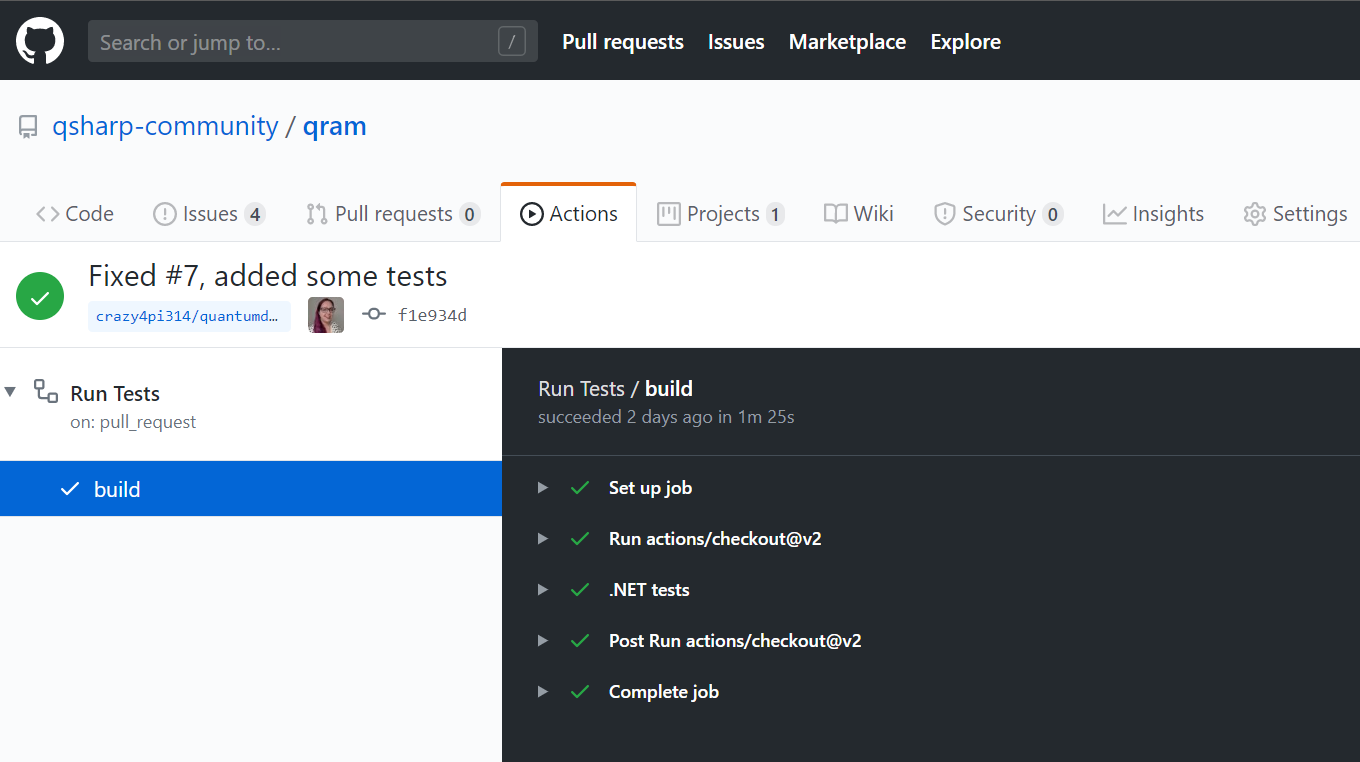This screenshot has width=1360, height=762.
Task: Select the build job in the sidebar
Action: click(251, 489)
